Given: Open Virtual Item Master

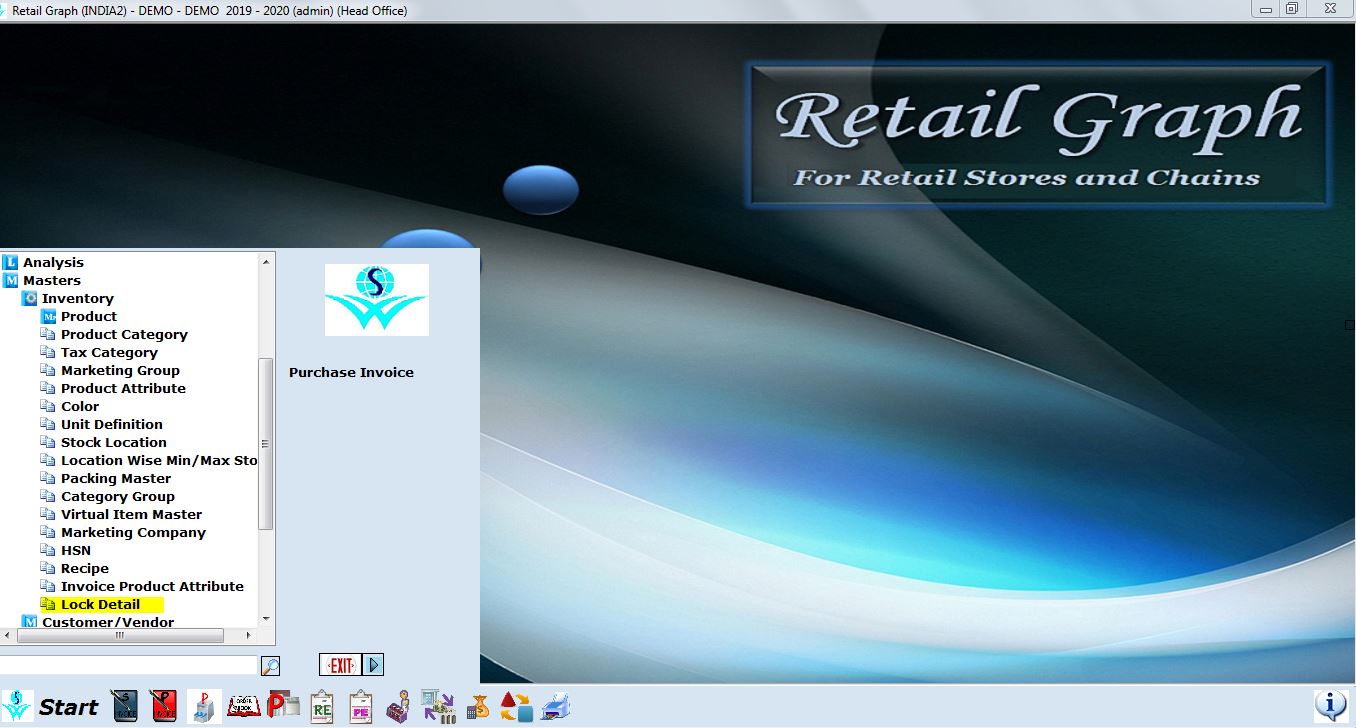Looking at the screenshot, I should [x=131, y=514].
